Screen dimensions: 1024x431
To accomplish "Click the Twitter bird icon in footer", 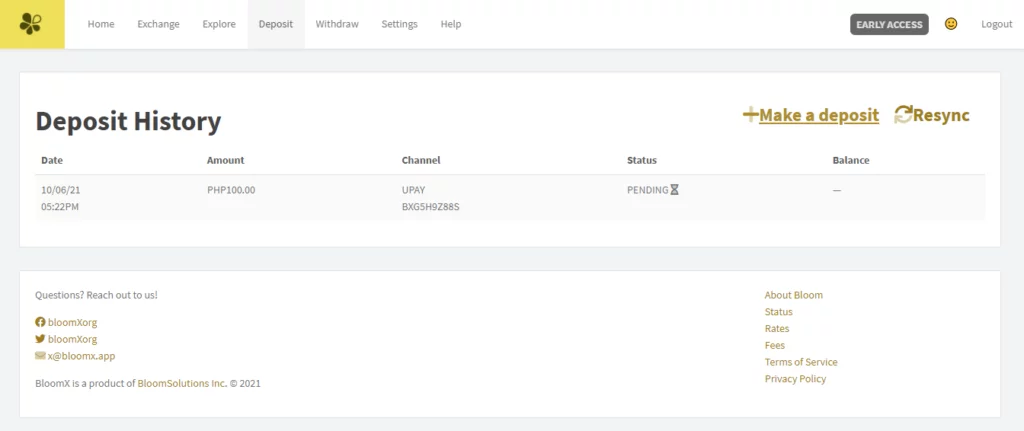I will click(40, 339).
